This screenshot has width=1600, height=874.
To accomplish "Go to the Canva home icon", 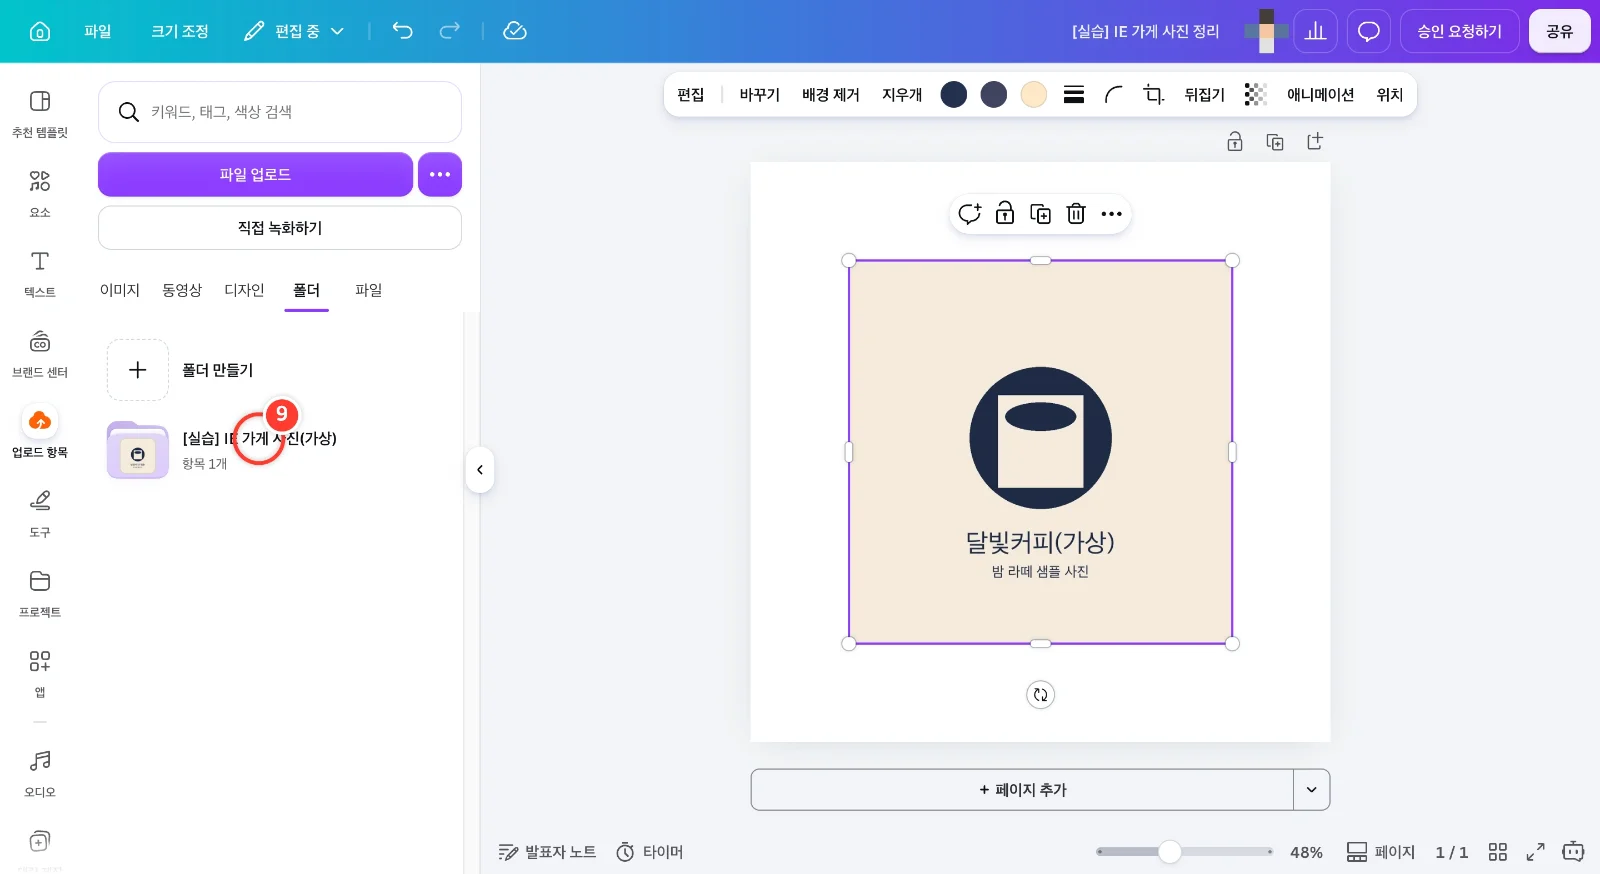I will point(40,31).
